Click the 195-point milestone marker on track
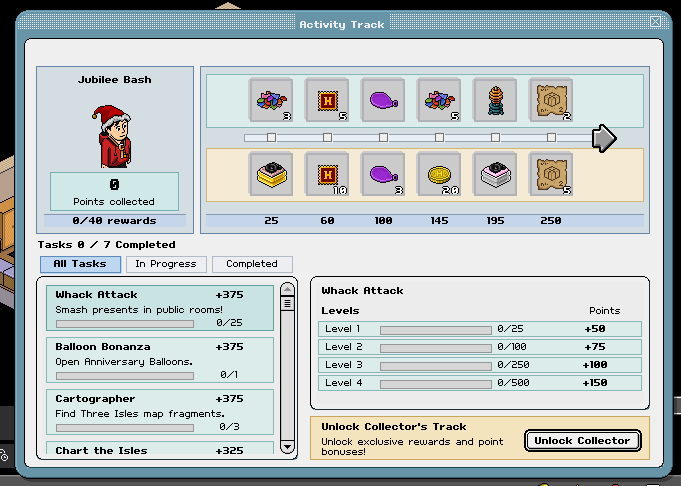The width and height of the screenshot is (681, 486). point(496,138)
